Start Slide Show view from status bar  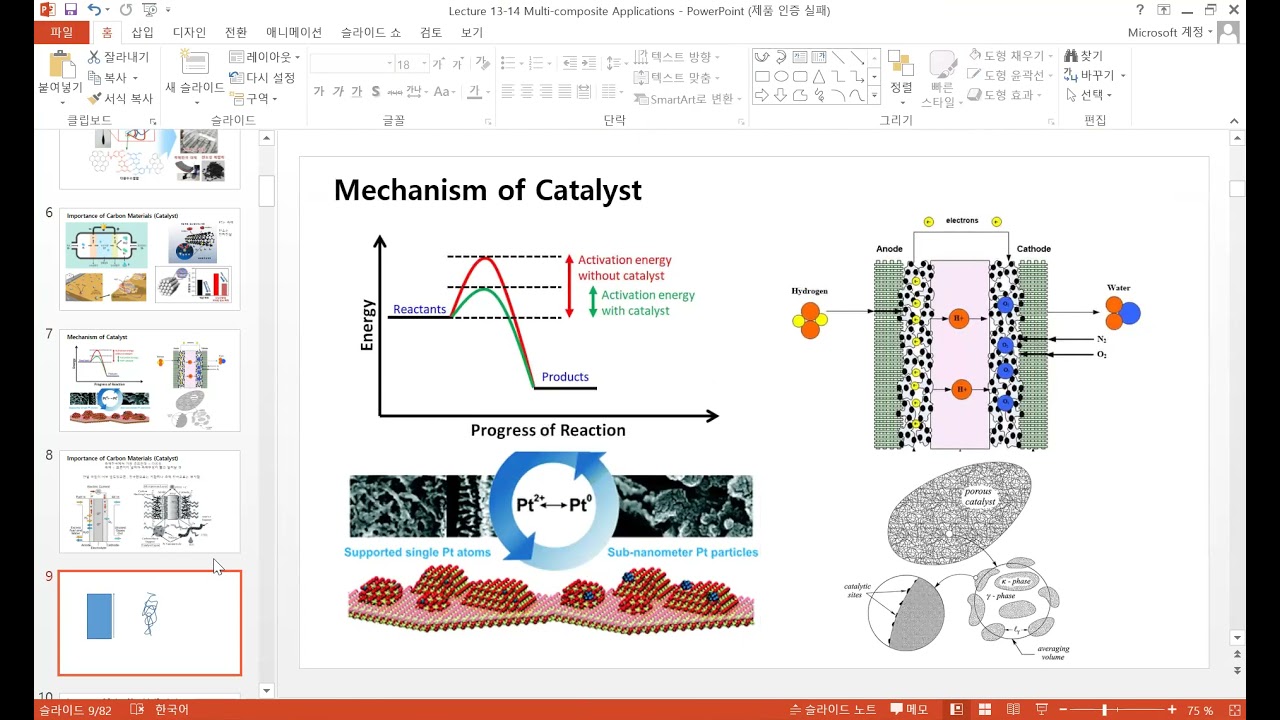[x=1041, y=710]
